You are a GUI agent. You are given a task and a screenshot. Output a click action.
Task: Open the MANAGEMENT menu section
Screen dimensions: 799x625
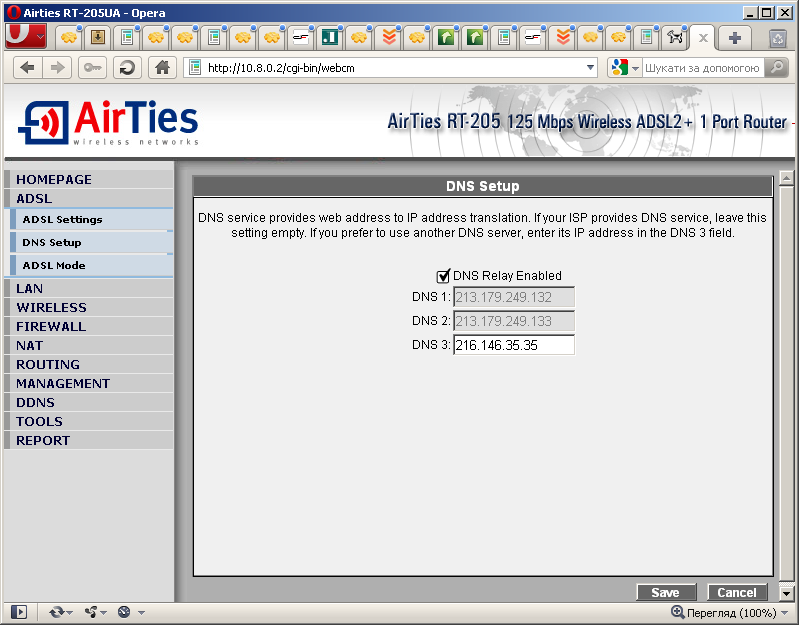(89, 384)
